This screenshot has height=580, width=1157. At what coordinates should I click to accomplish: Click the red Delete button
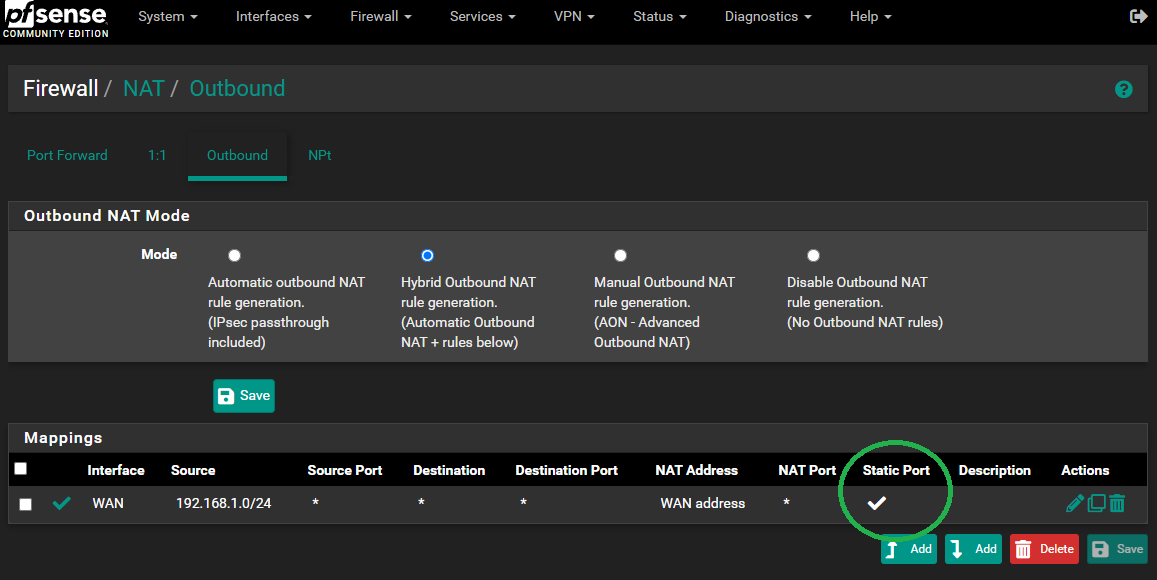[1044, 549]
